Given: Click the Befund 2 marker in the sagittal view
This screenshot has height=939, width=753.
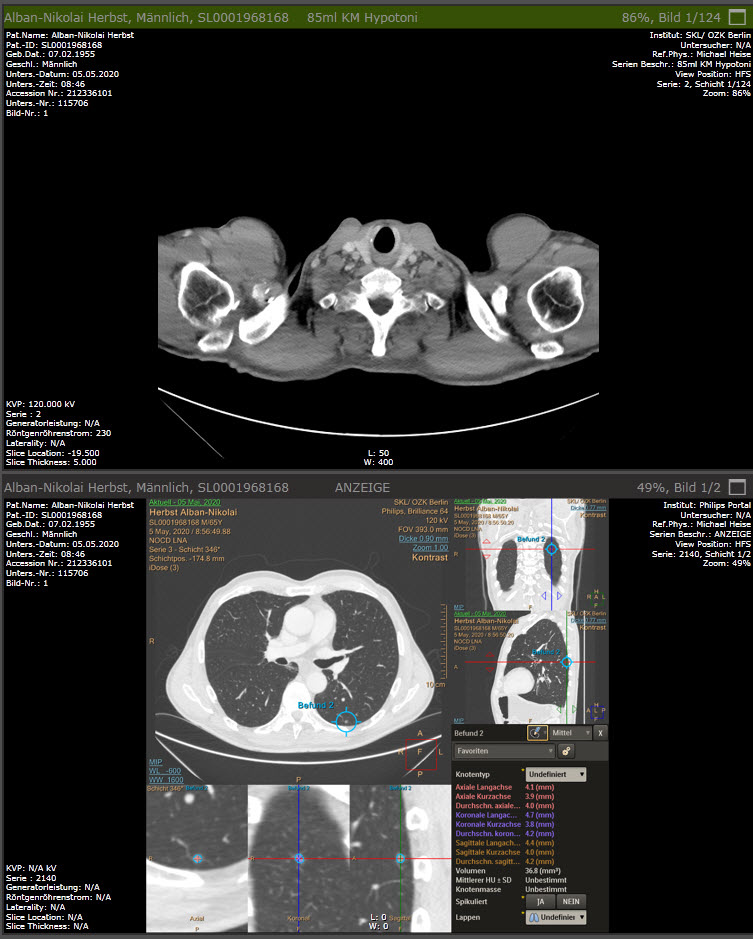Looking at the screenshot, I should tap(566, 662).
